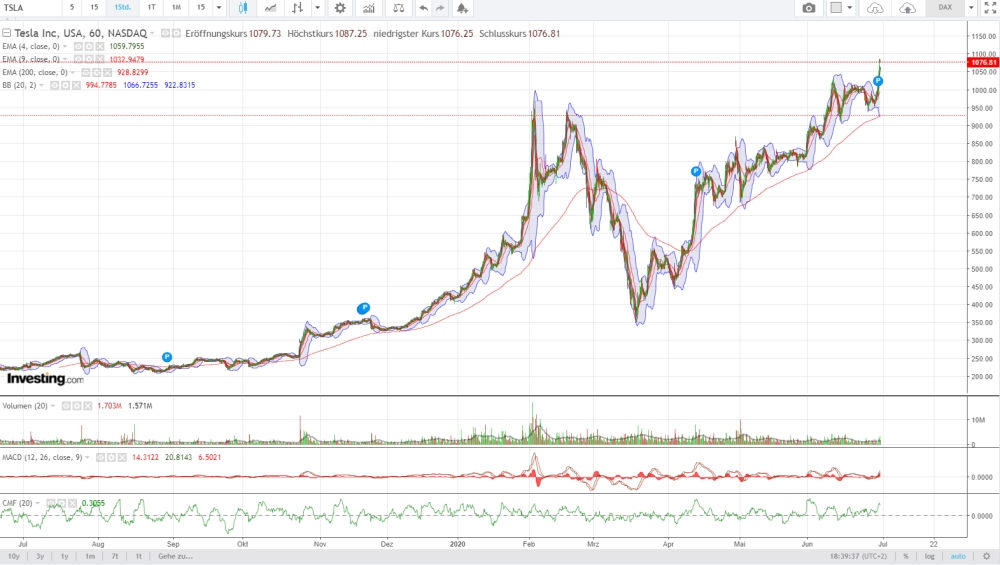Edit the TSLA symbol field
Viewport: 1000px width, 565px height.
[x=31, y=8]
